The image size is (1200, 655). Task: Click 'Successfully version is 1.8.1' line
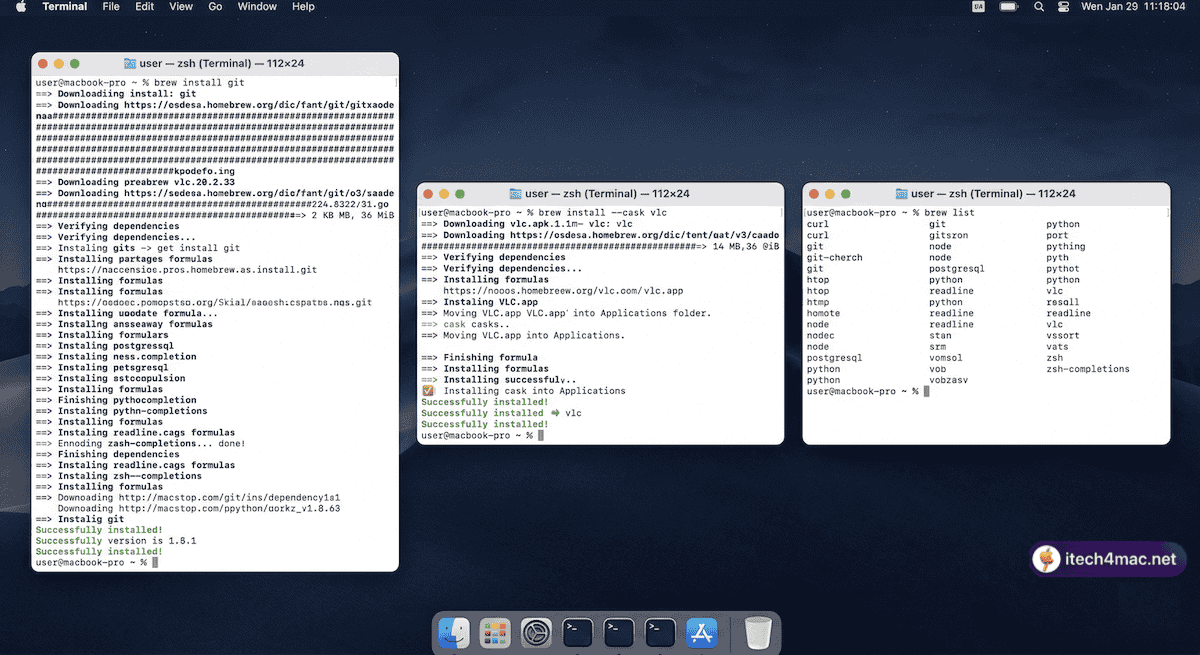[116, 541]
